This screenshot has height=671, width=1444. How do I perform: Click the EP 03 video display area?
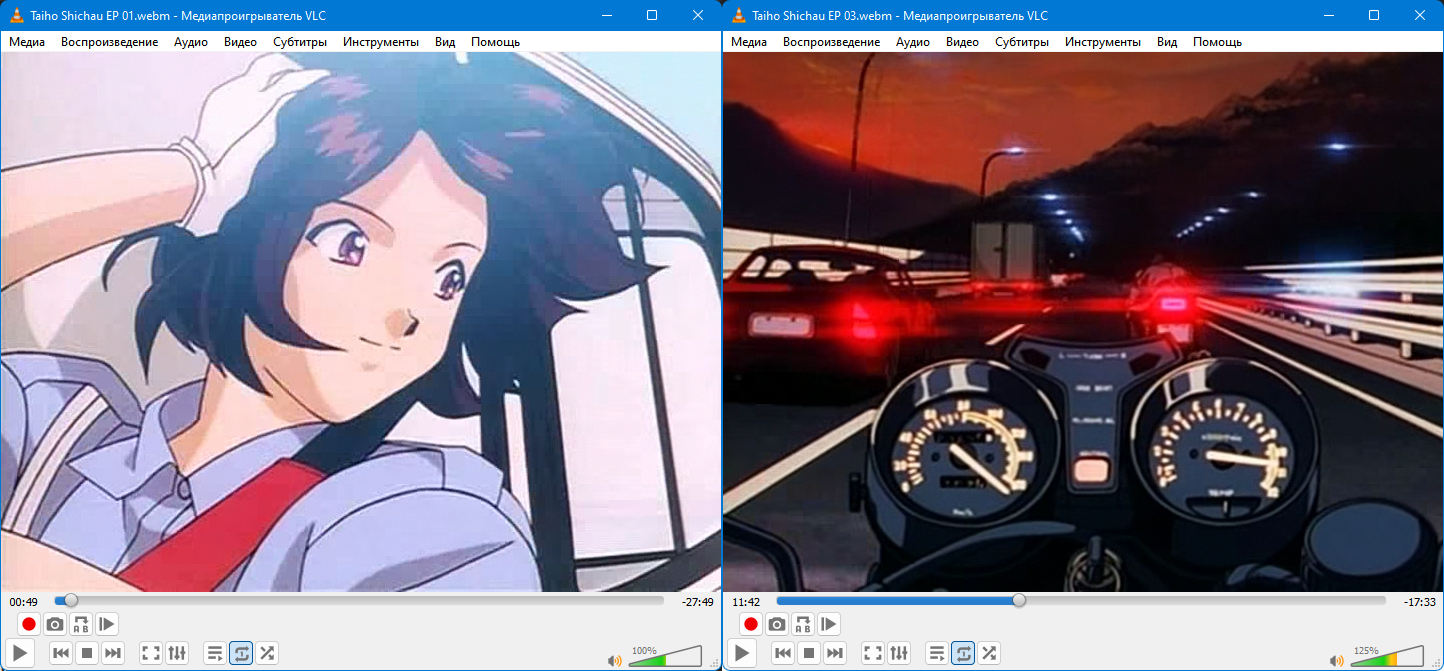1082,322
